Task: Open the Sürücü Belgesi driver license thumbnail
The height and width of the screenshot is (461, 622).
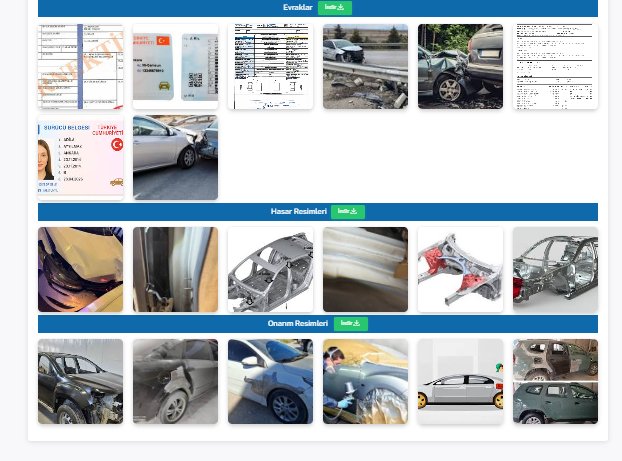Action: pos(81,158)
